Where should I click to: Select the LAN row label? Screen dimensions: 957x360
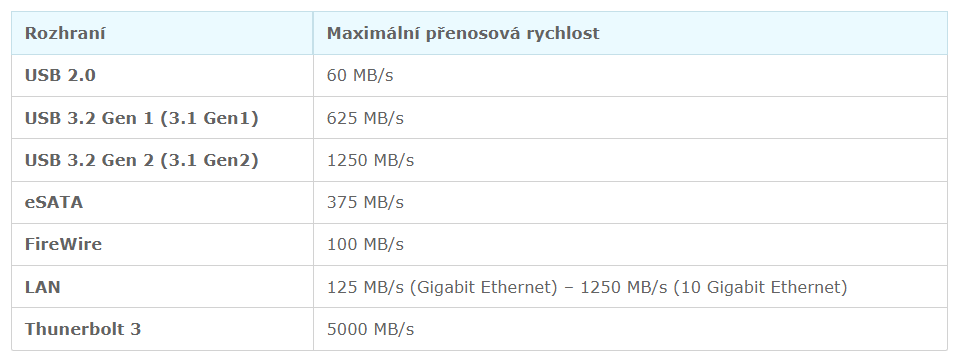click(43, 287)
